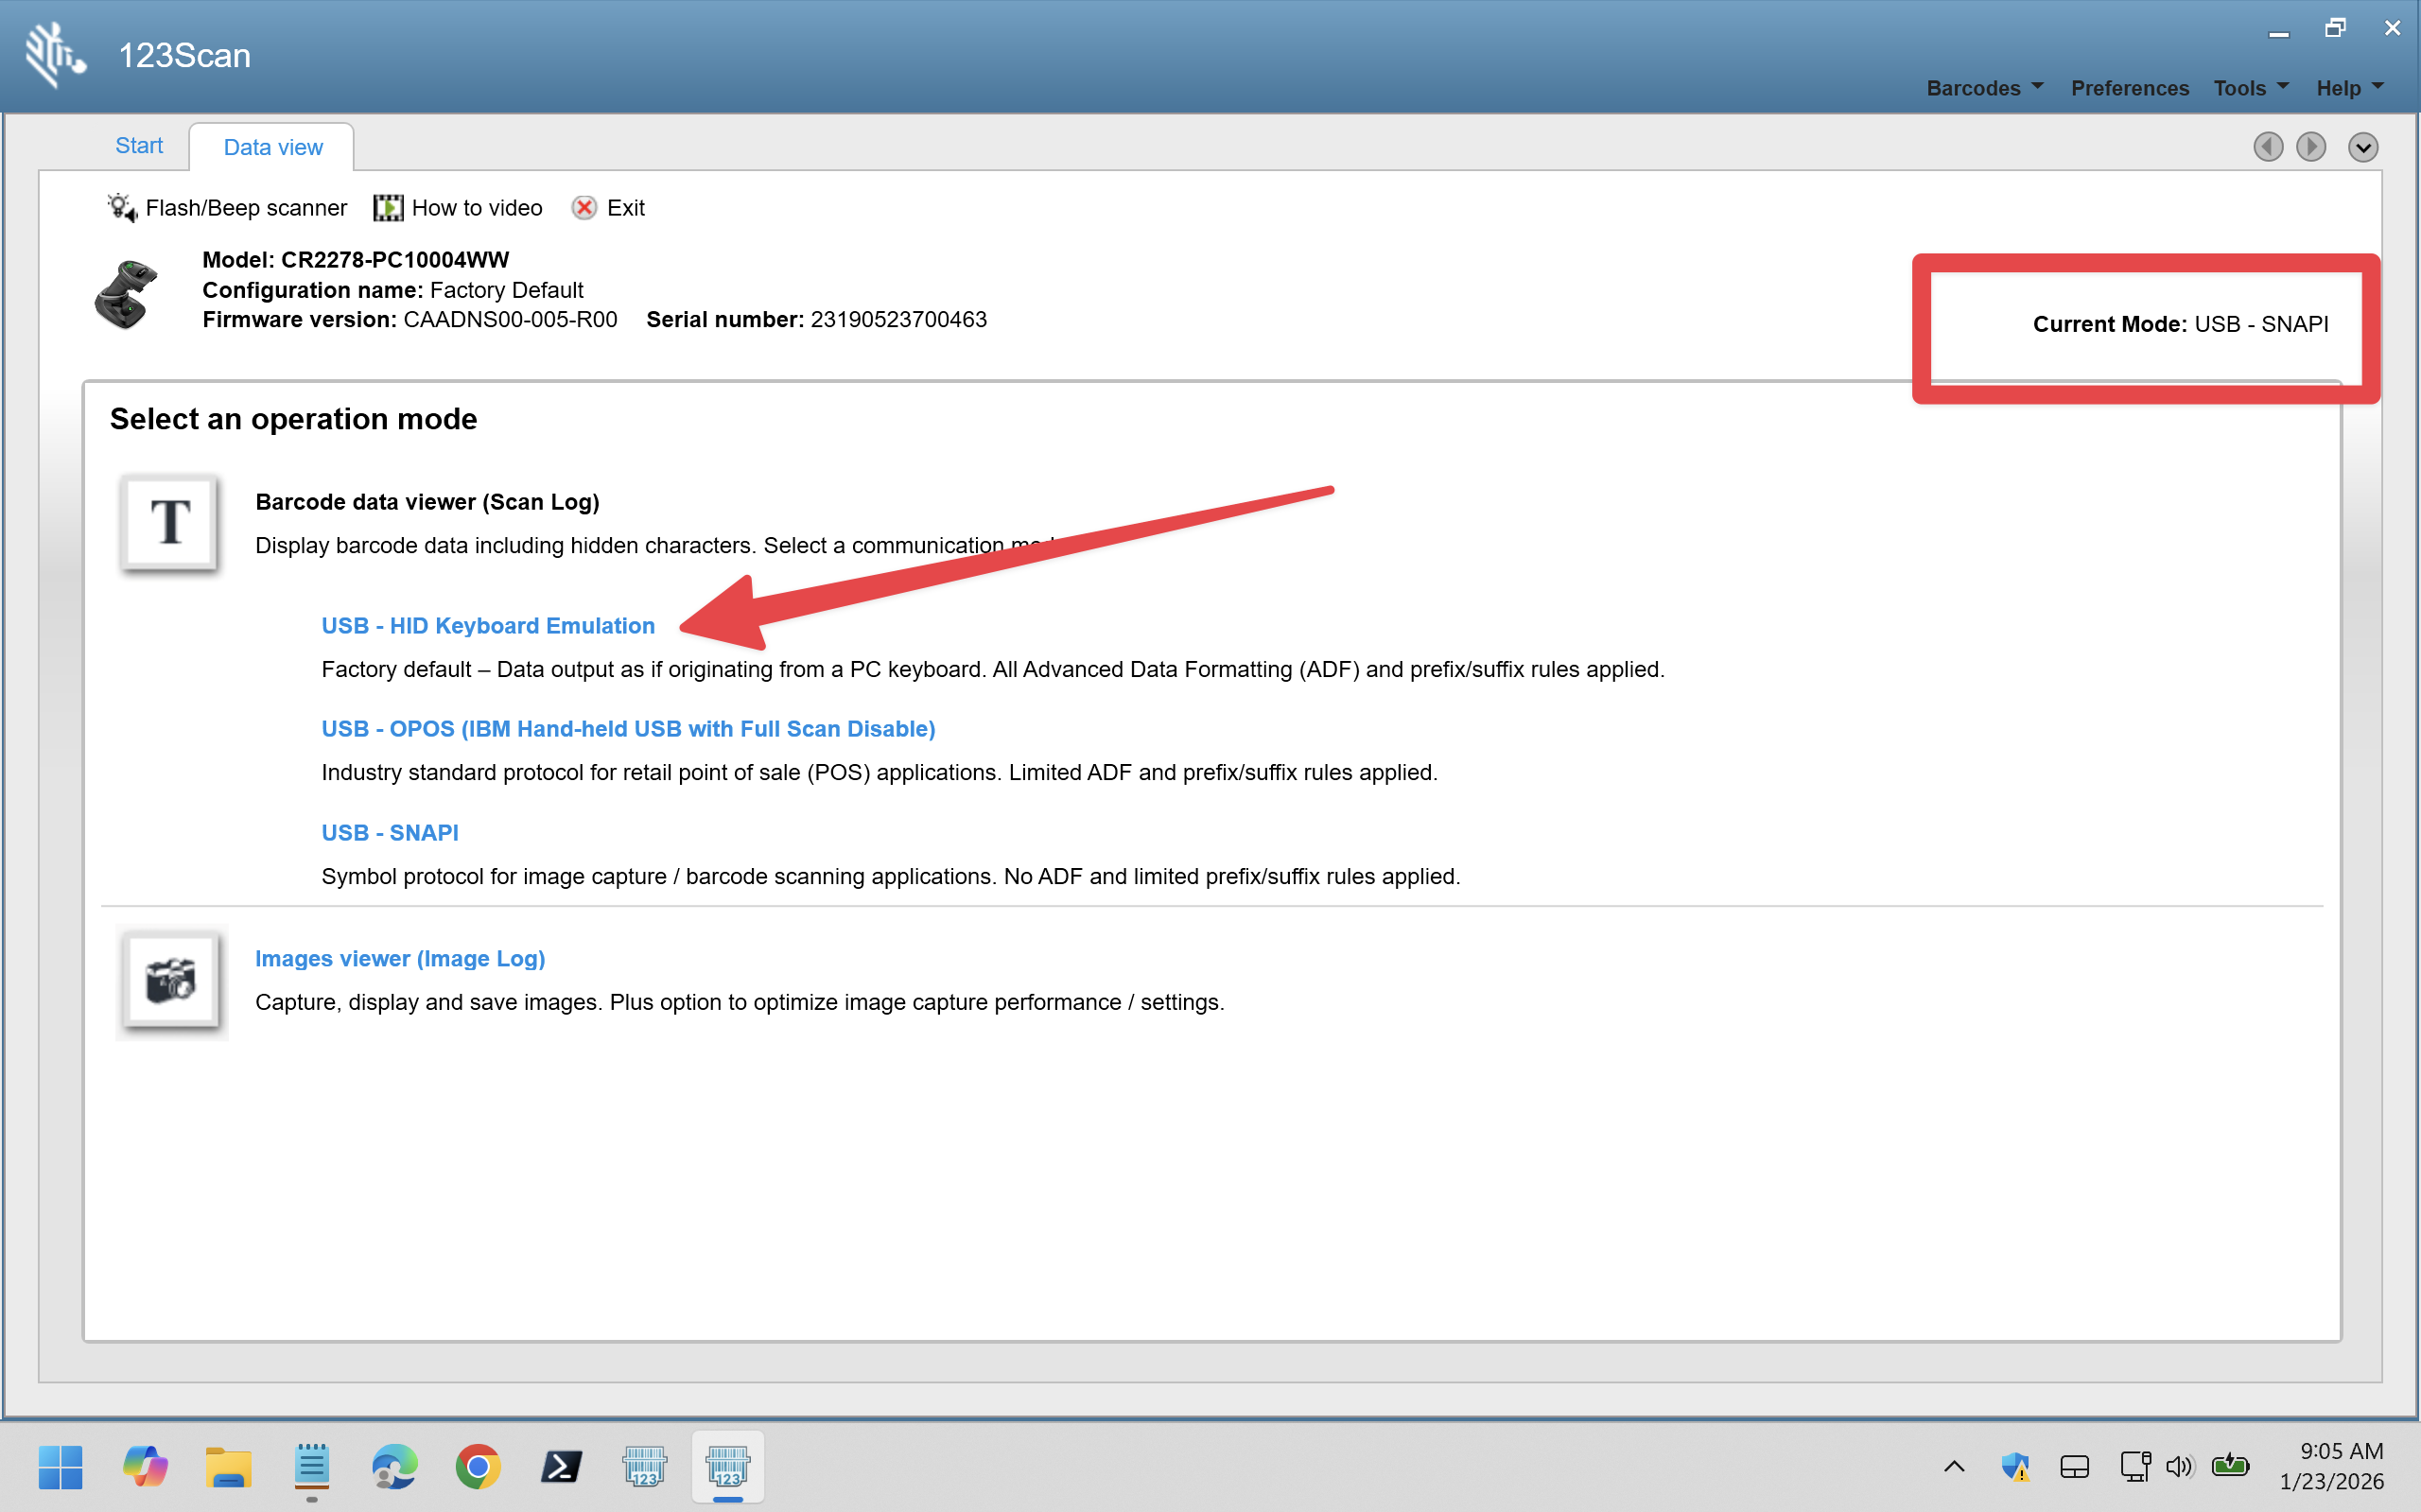Navigate back with the left arrow
Viewport: 2421px width, 1512px height.
pos(2267,147)
